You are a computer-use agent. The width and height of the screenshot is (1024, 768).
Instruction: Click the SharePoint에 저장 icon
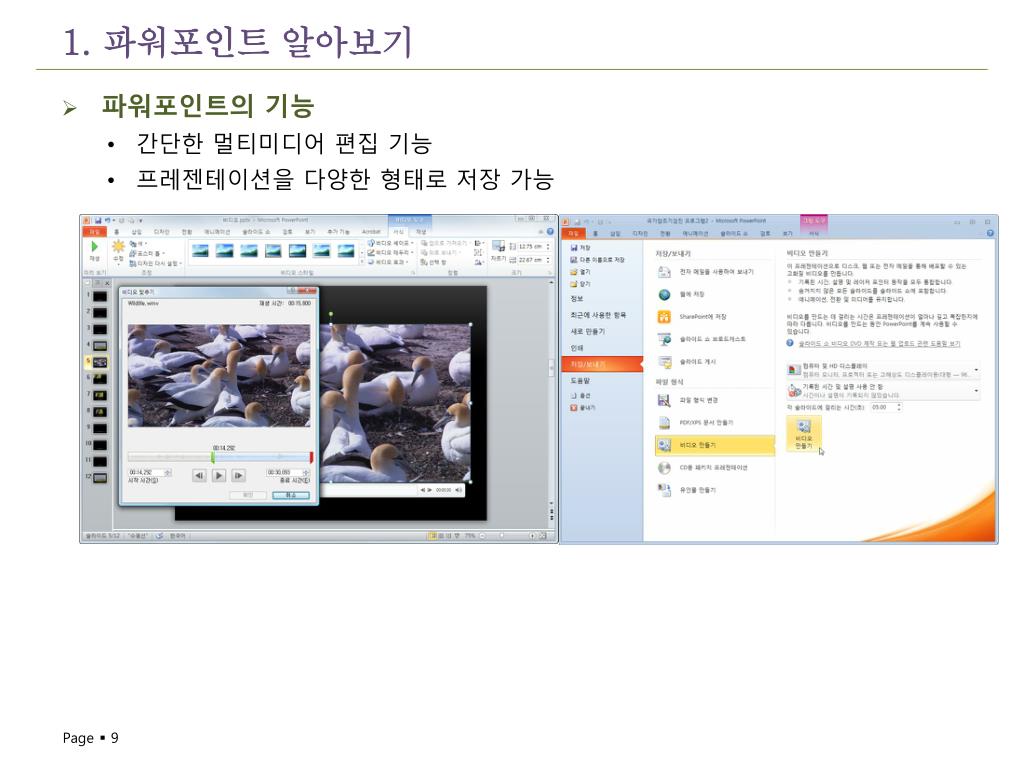pos(664,316)
